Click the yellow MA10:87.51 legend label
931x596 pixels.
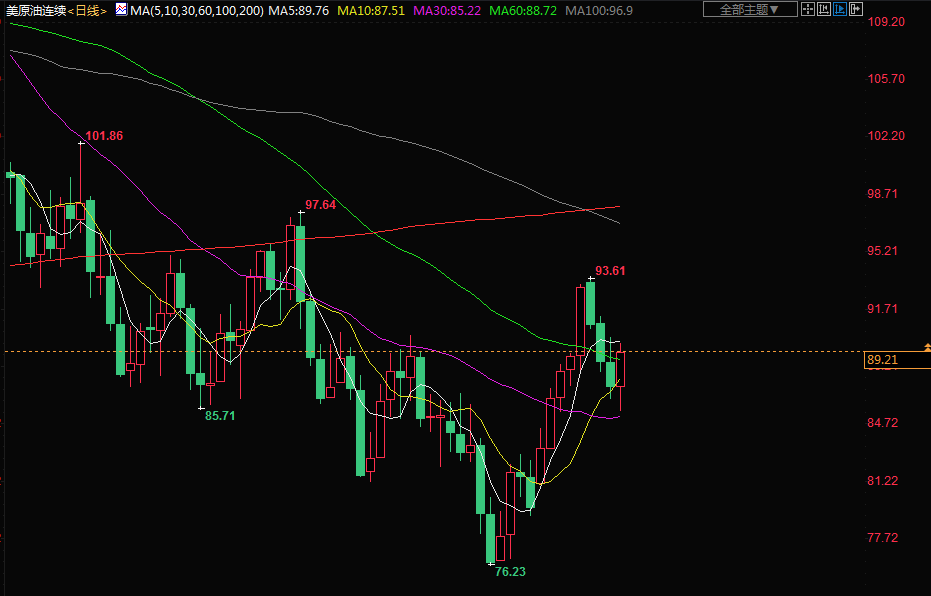point(371,10)
